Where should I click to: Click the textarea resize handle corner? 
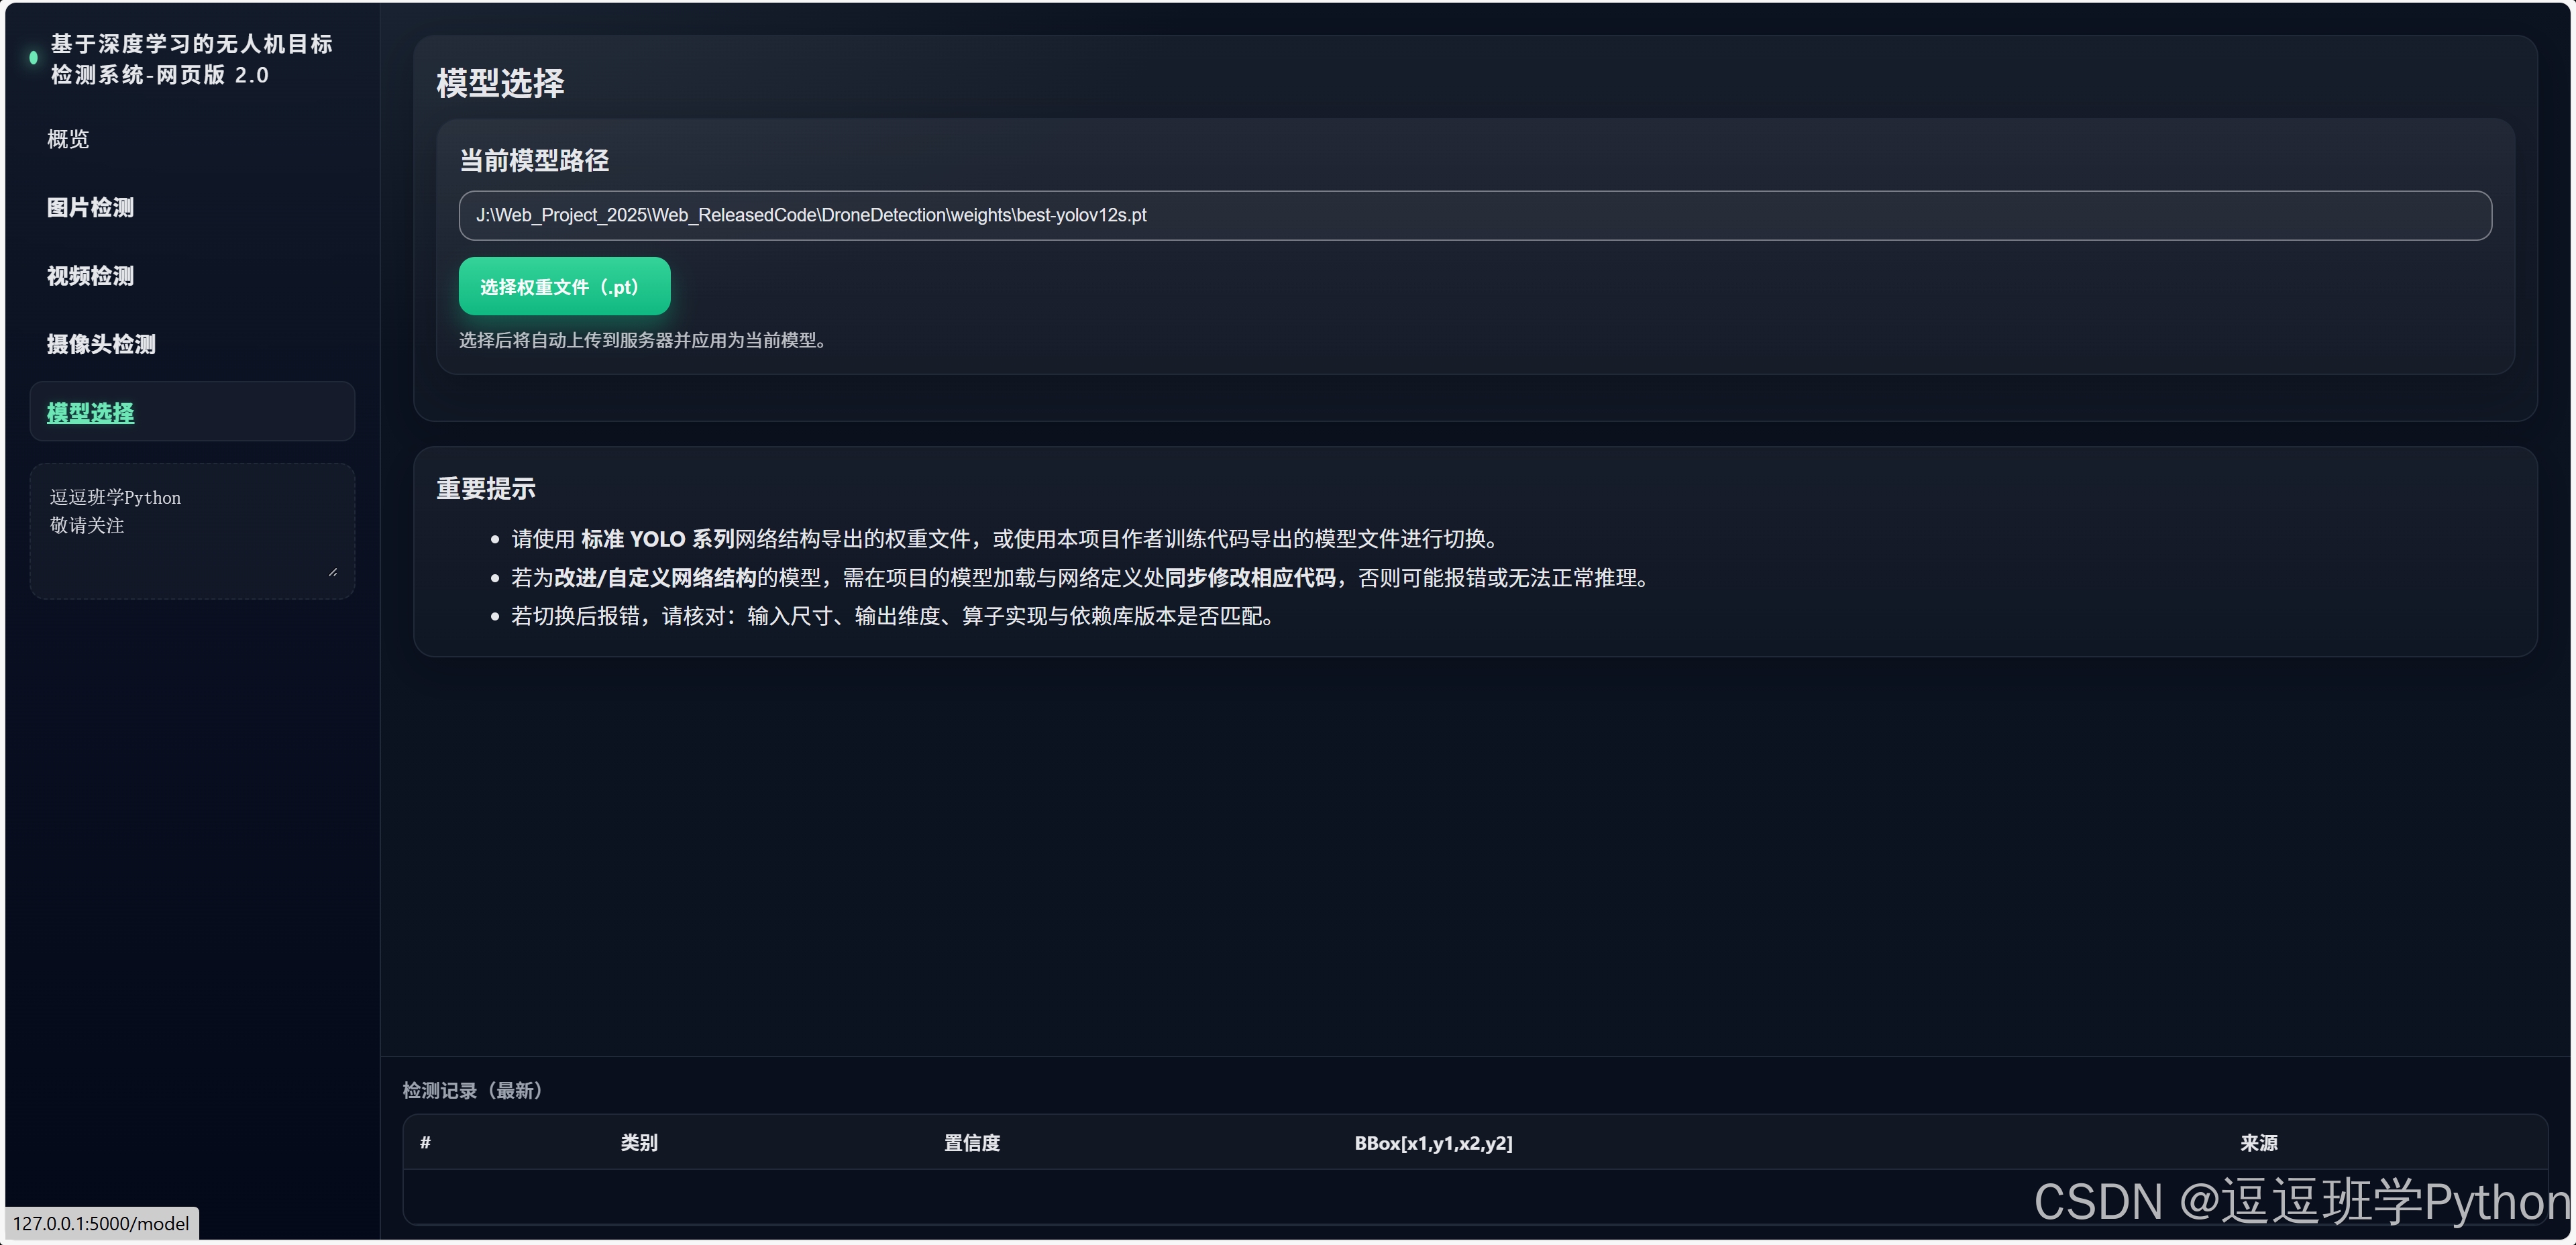[333, 572]
